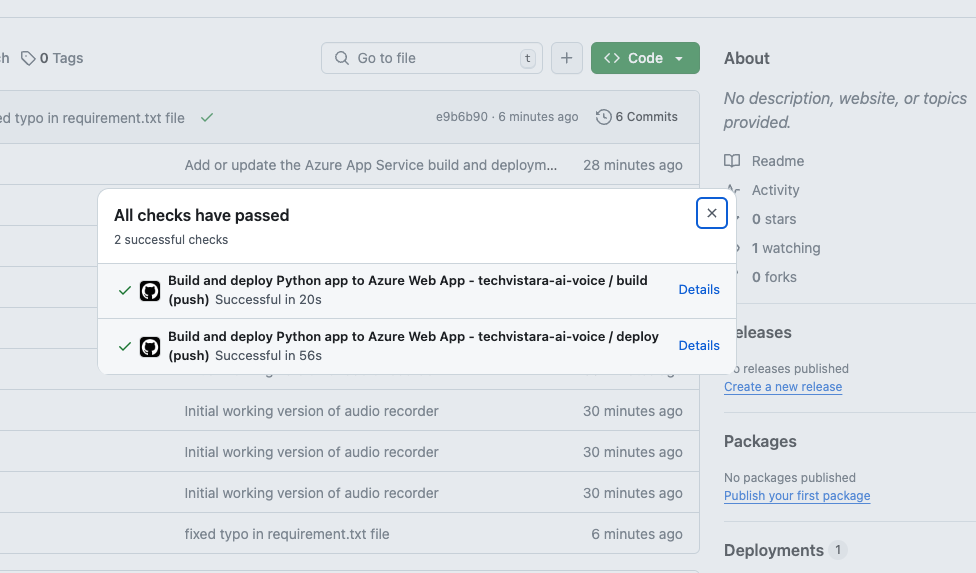Click the magnifier icon in Go to file

[342, 58]
